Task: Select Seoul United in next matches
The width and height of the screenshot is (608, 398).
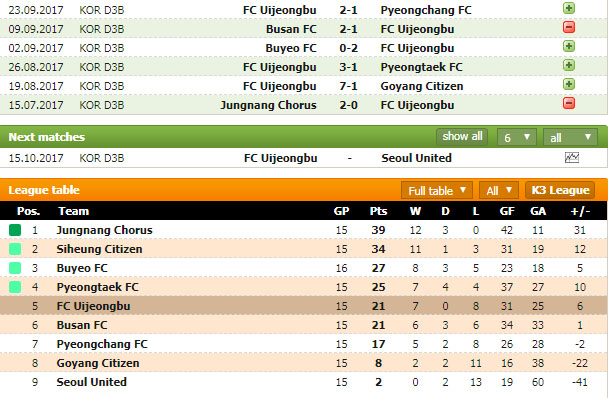Action: coord(416,158)
